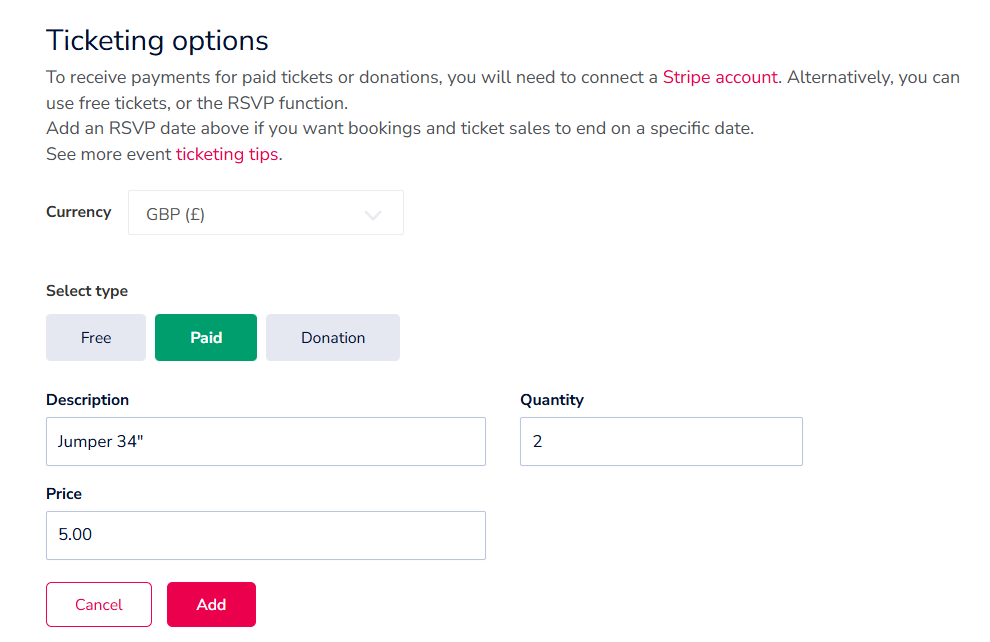Click the Currency label
The height and width of the screenshot is (642, 990).
tap(79, 212)
